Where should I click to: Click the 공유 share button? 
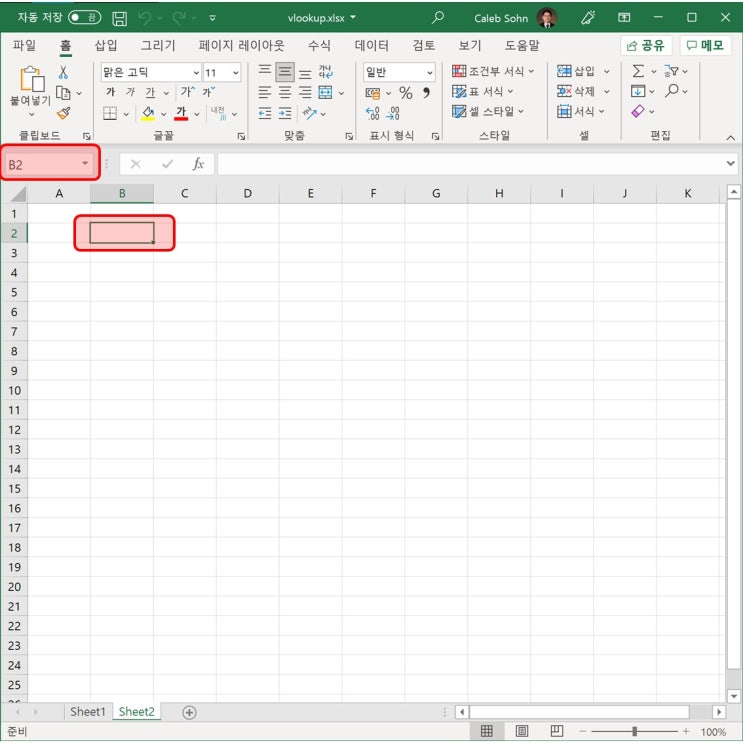646,45
